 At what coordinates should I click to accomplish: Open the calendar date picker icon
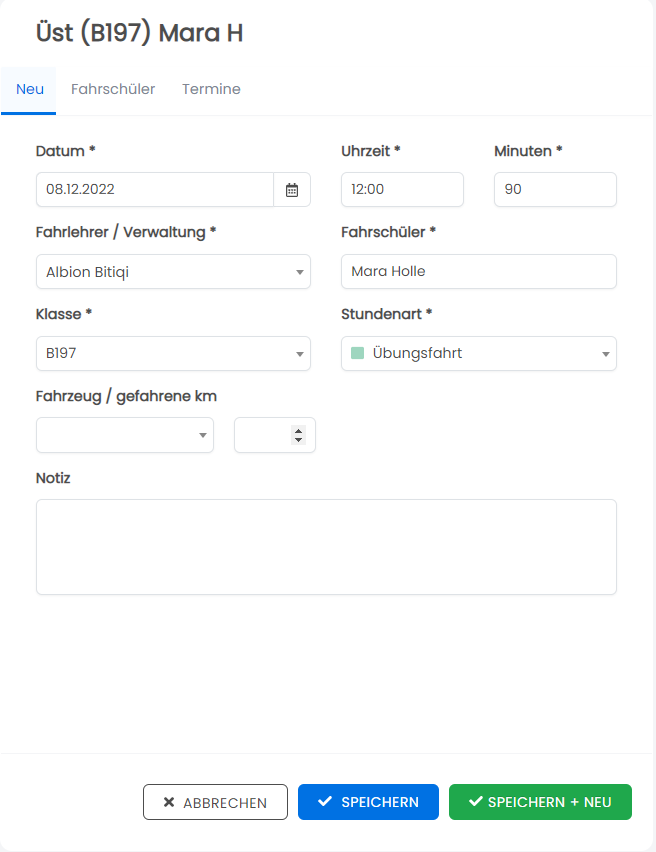click(x=292, y=190)
